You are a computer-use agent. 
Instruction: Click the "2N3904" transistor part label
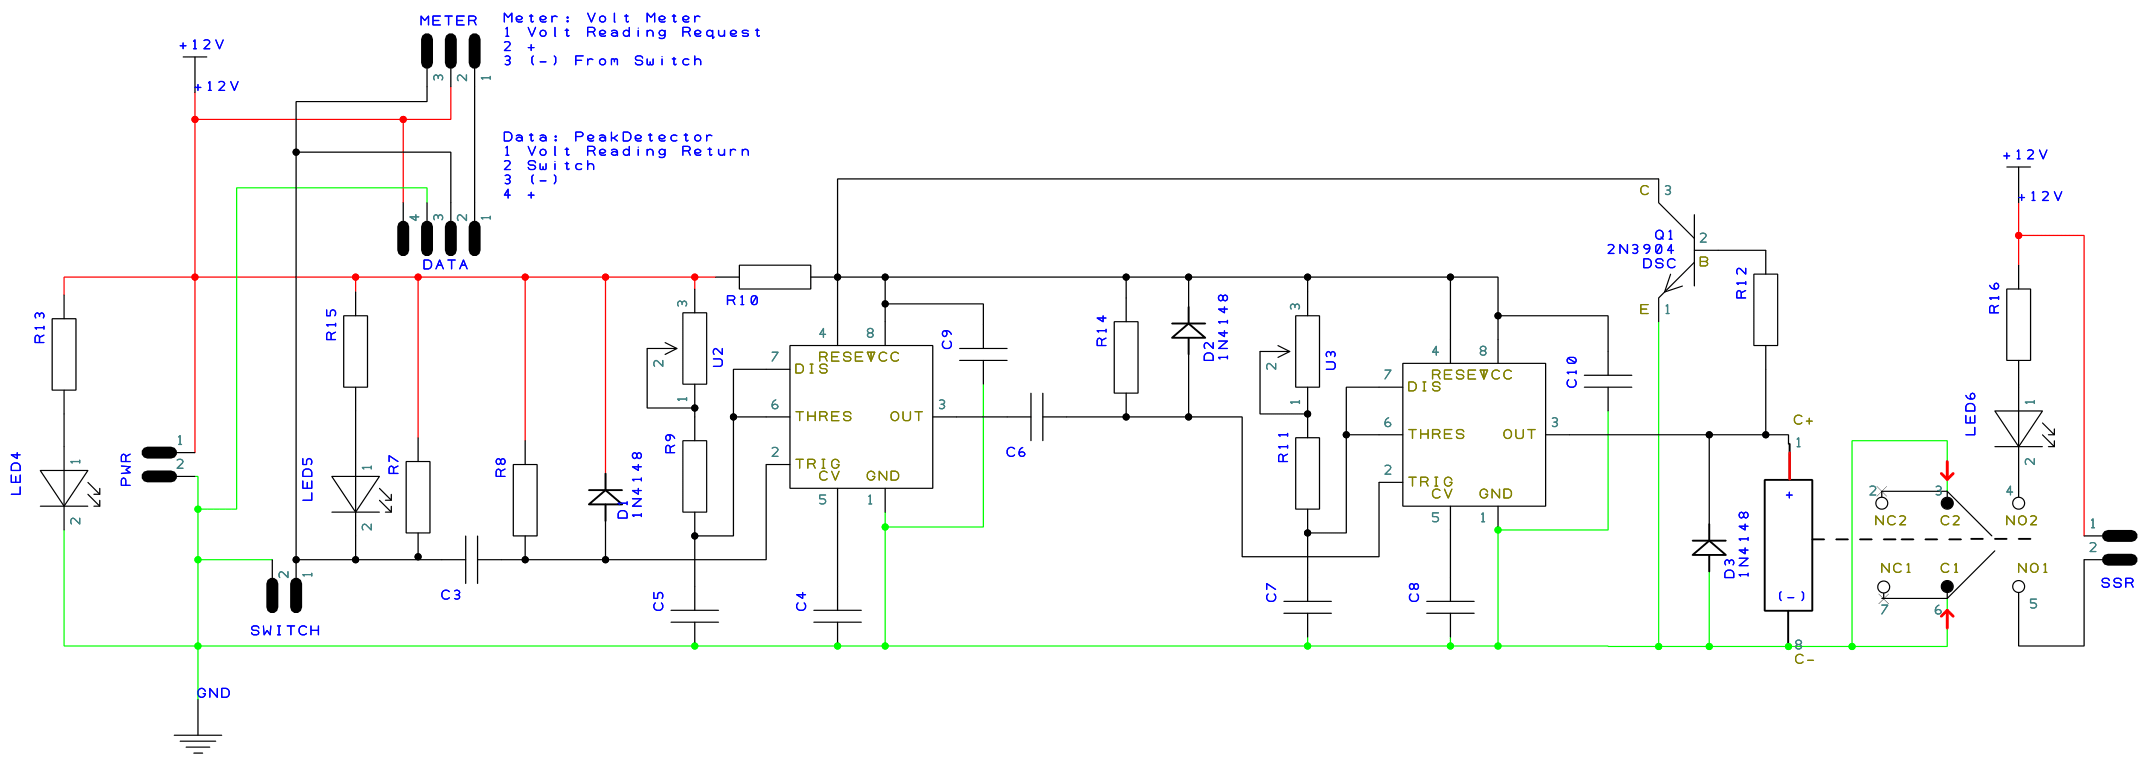click(x=1641, y=249)
